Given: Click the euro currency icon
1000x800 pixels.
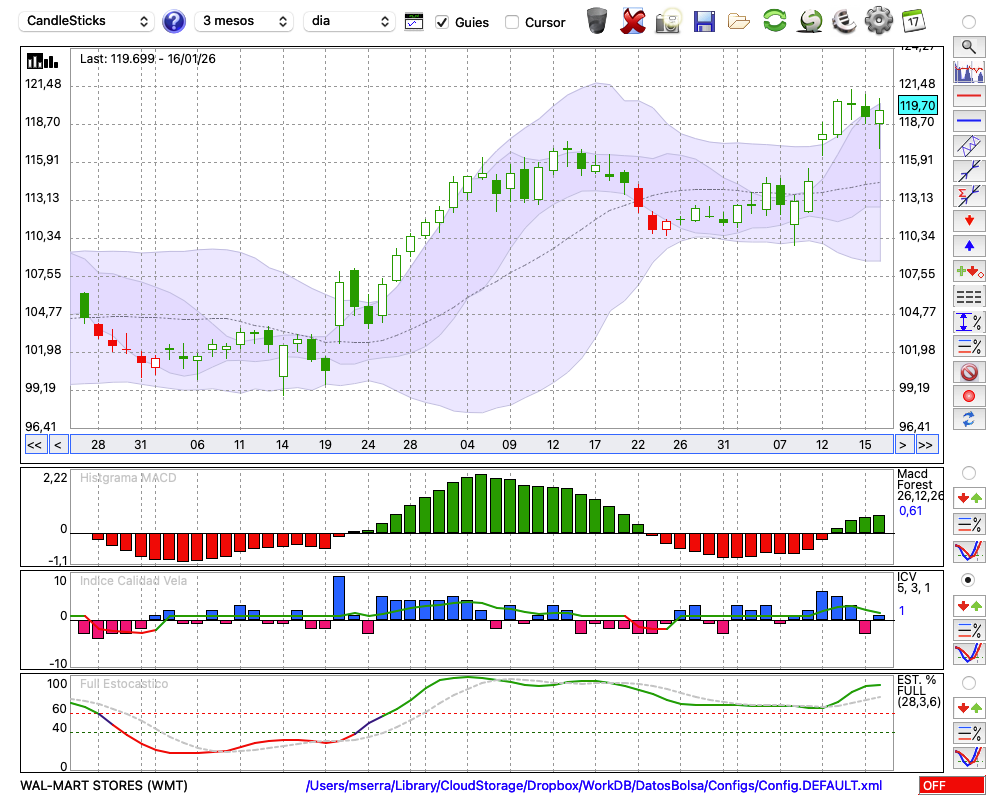Looking at the screenshot, I should (845, 21).
